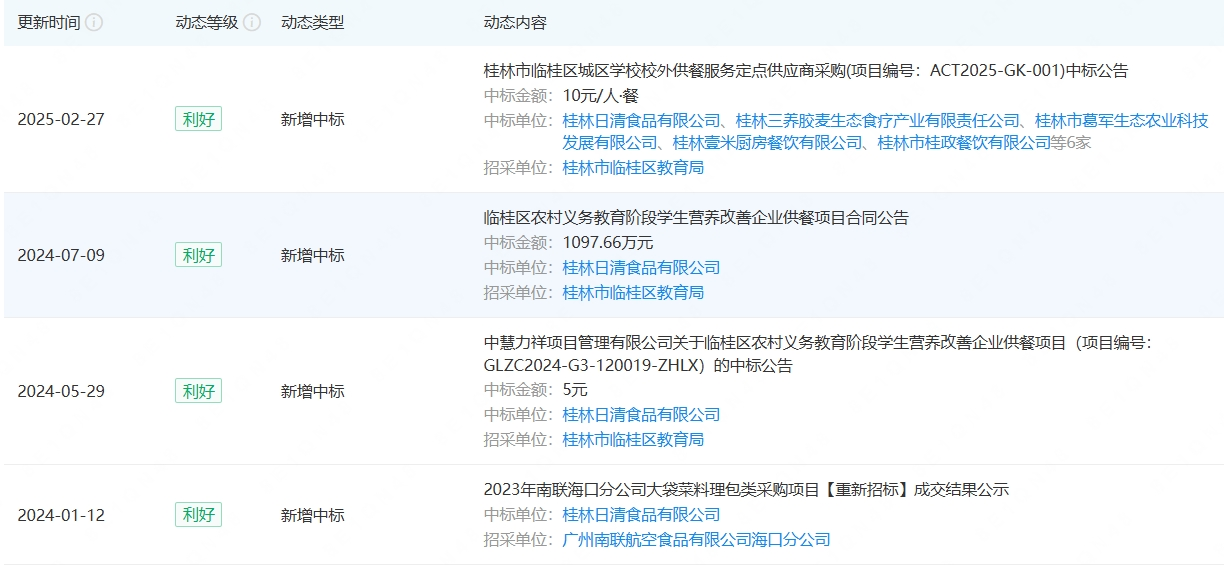Open 桂林三养胶麦生态食疗产业有限责任公司 company link
Image resolution: width=1224 pixels, height=565 pixels.
click(x=877, y=120)
